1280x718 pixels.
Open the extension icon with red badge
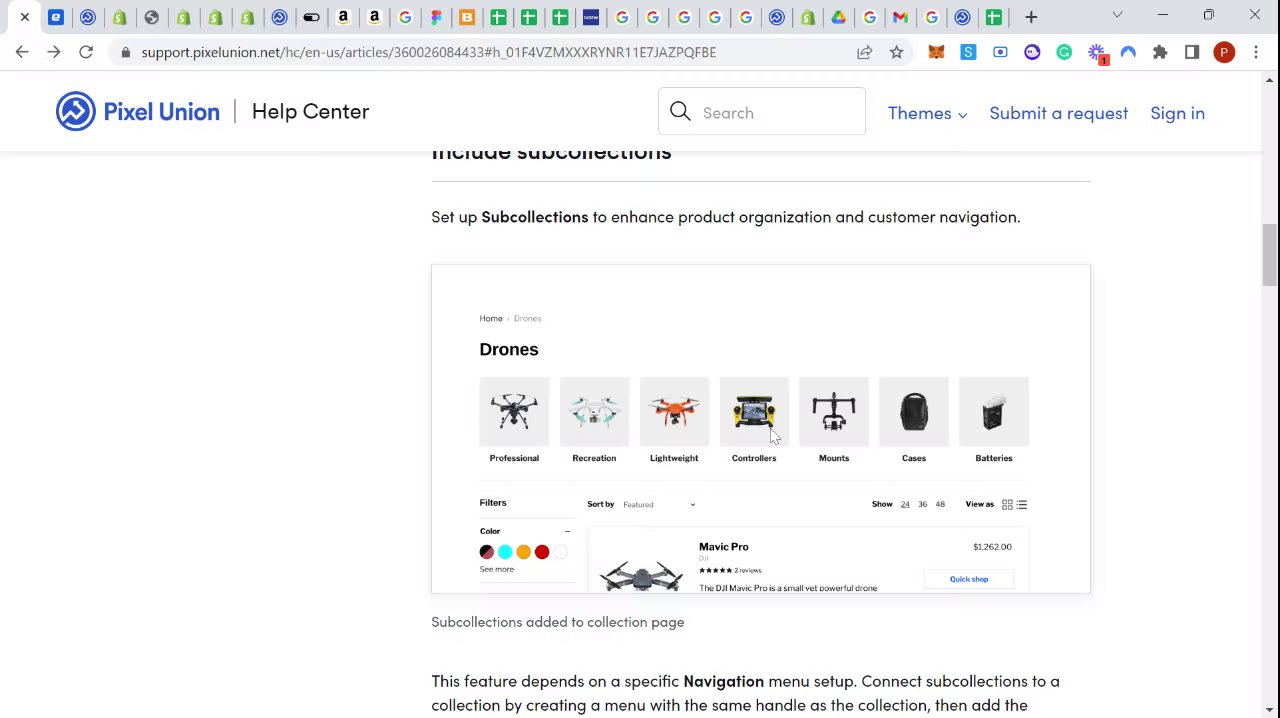1097,53
